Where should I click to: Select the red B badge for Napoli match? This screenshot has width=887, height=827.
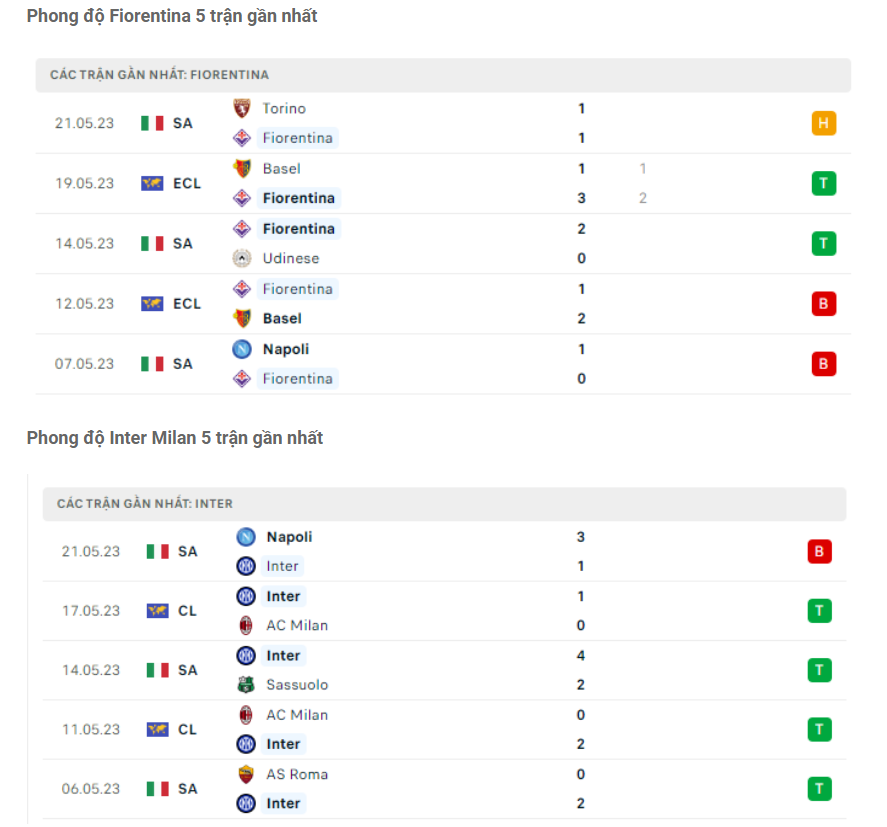click(x=824, y=364)
